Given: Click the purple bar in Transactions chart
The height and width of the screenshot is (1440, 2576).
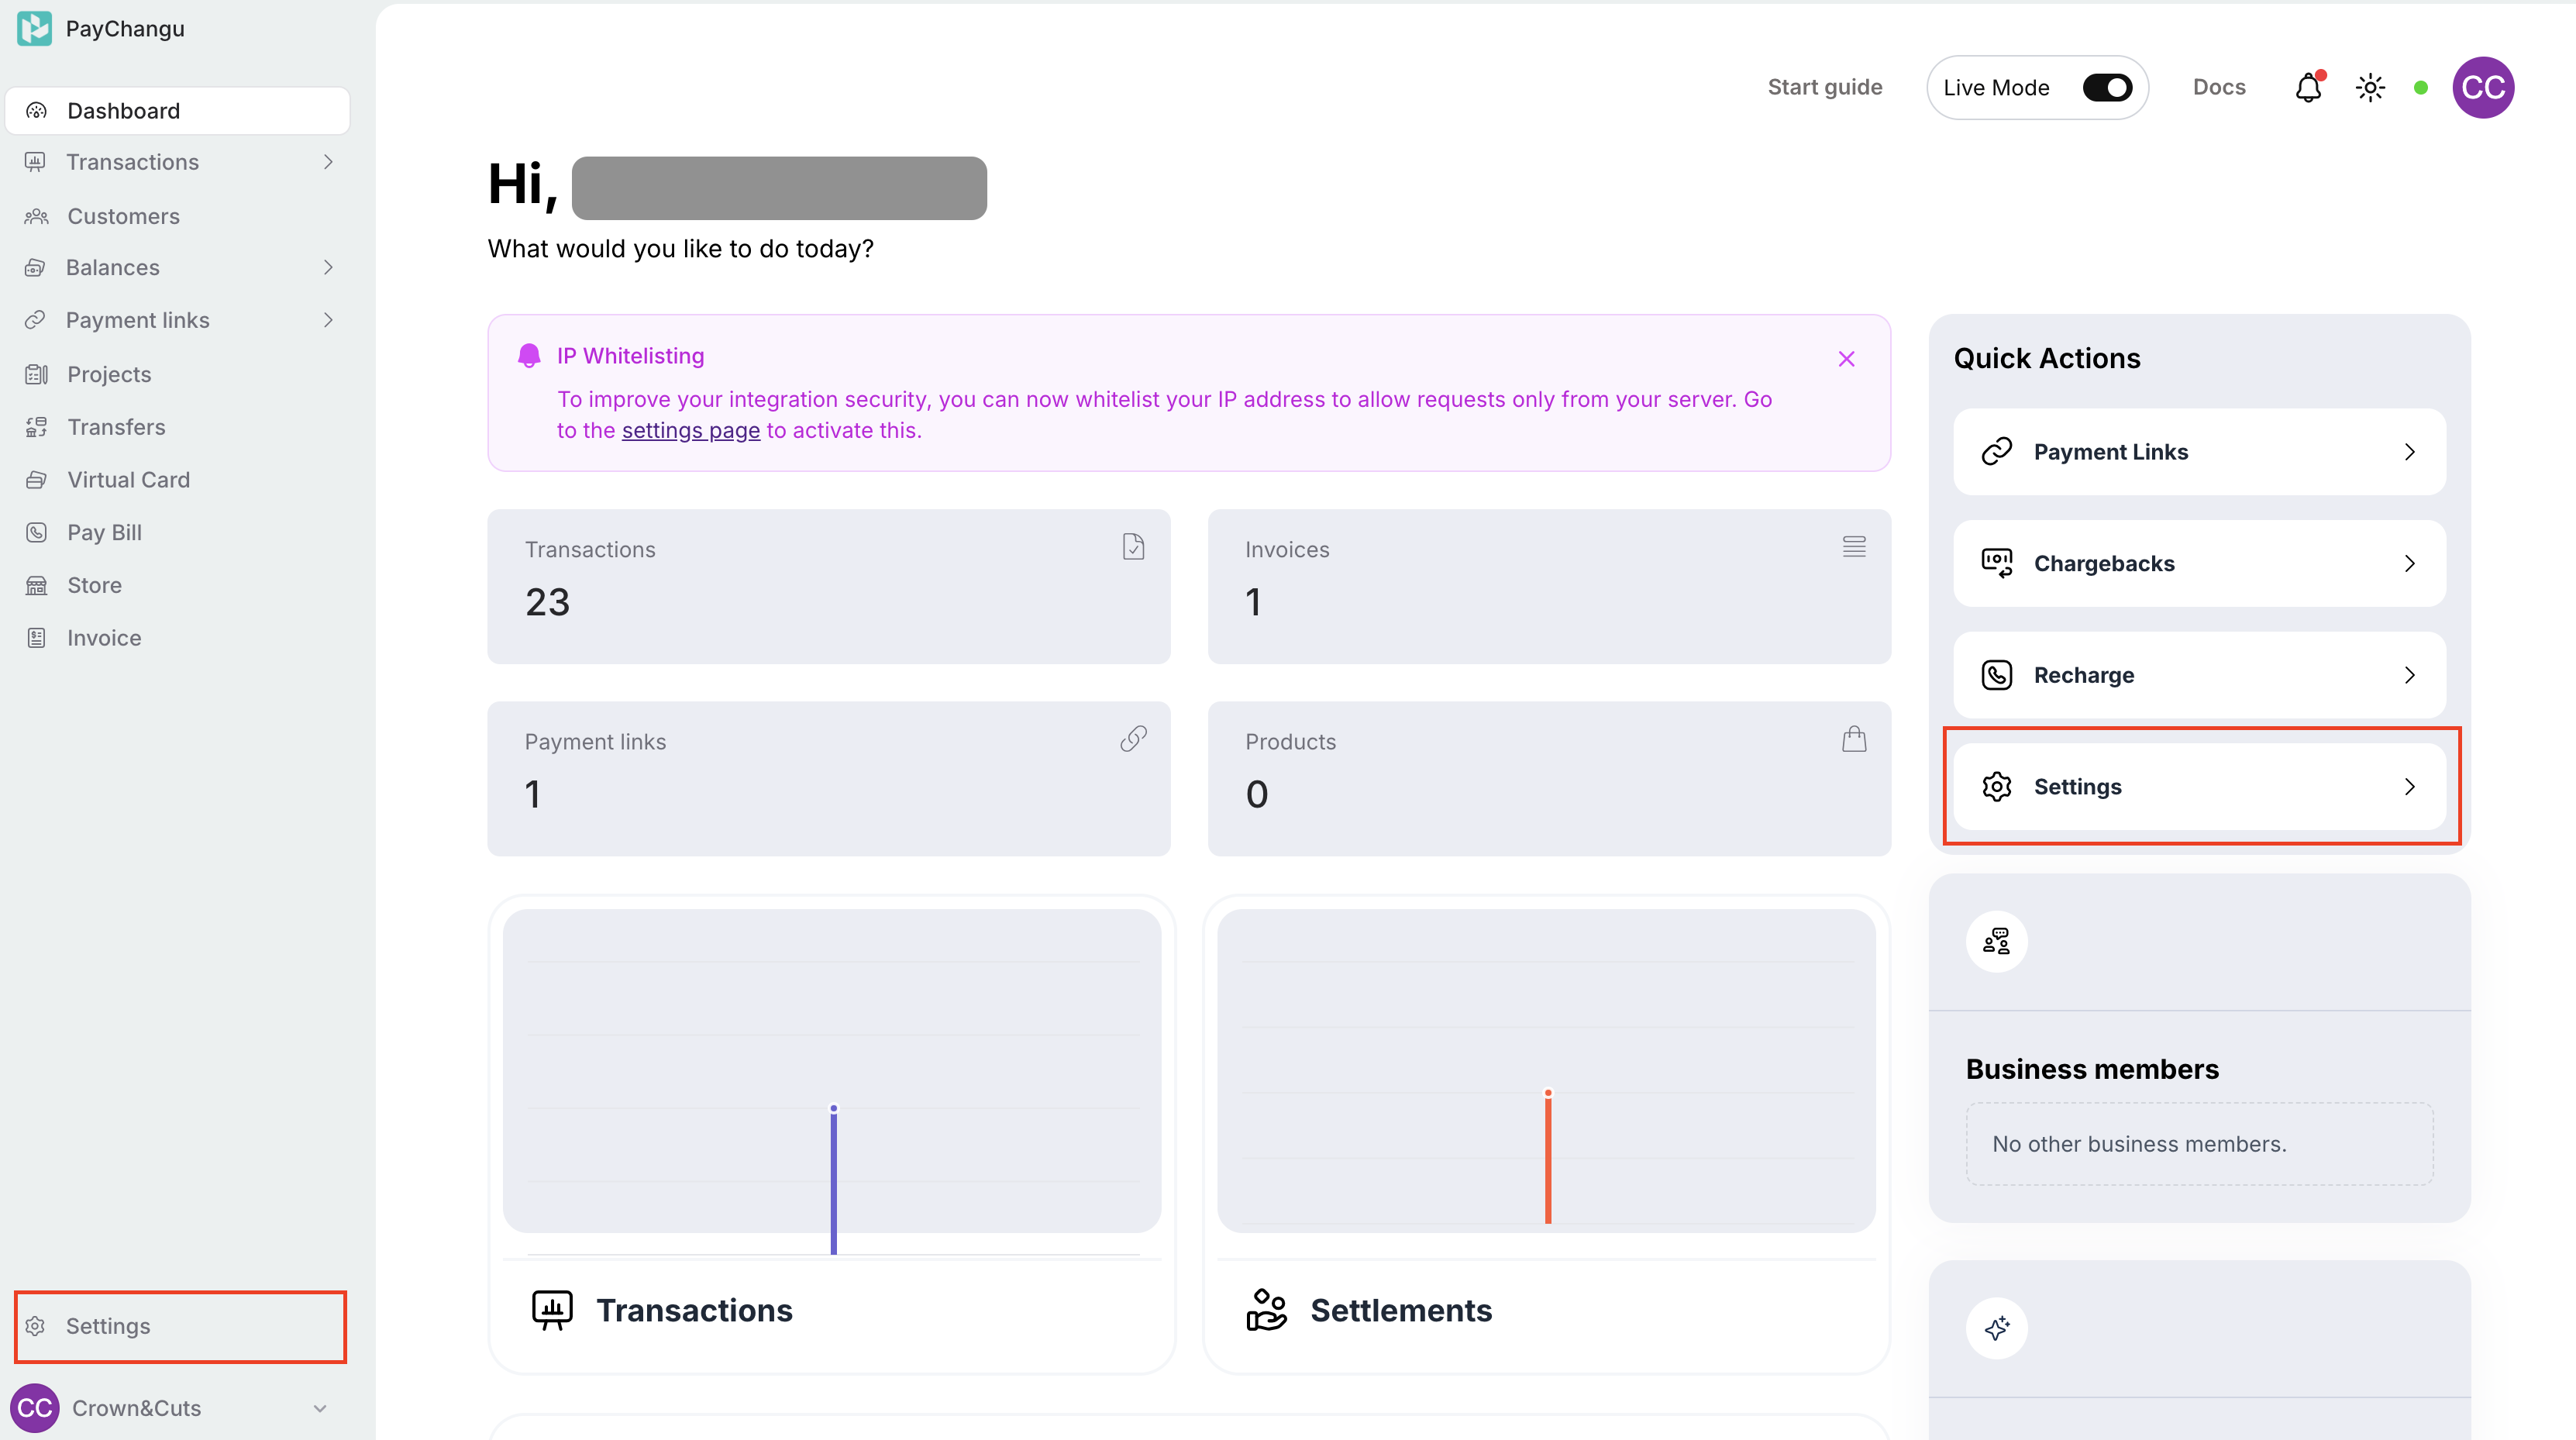Looking at the screenshot, I should 833,1180.
